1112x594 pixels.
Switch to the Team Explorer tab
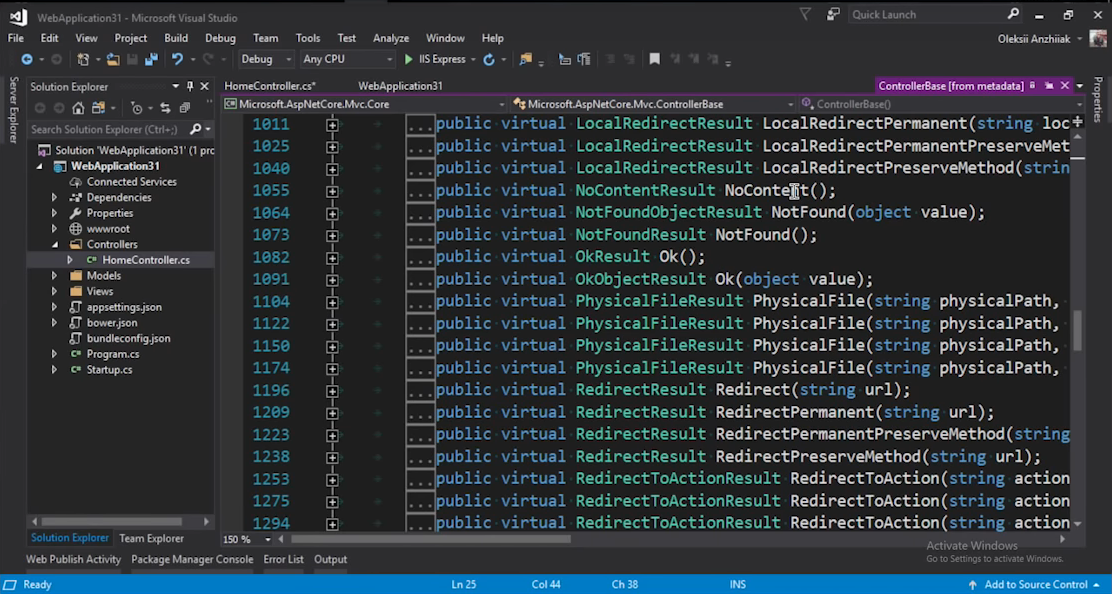coord(151,538)
